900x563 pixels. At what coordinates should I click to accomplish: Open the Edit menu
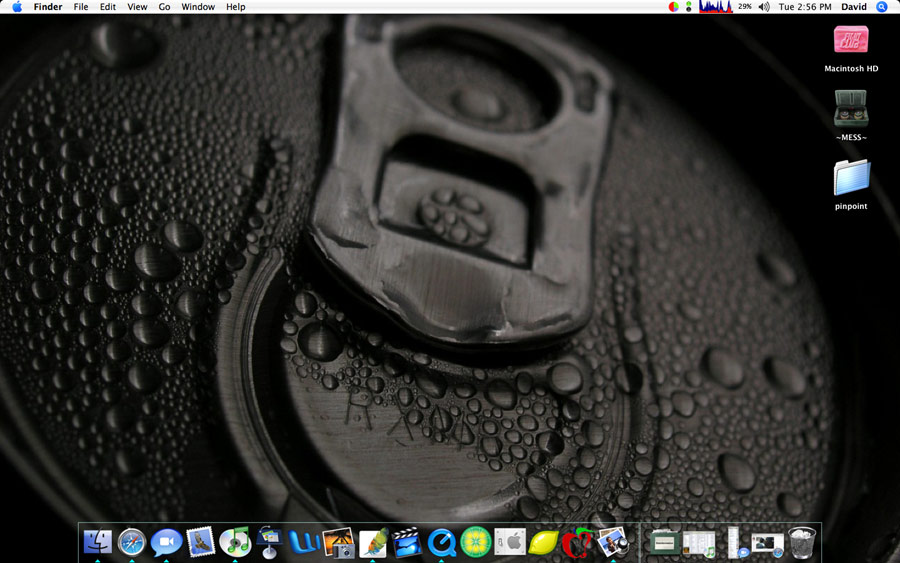[x=108, y=7]
